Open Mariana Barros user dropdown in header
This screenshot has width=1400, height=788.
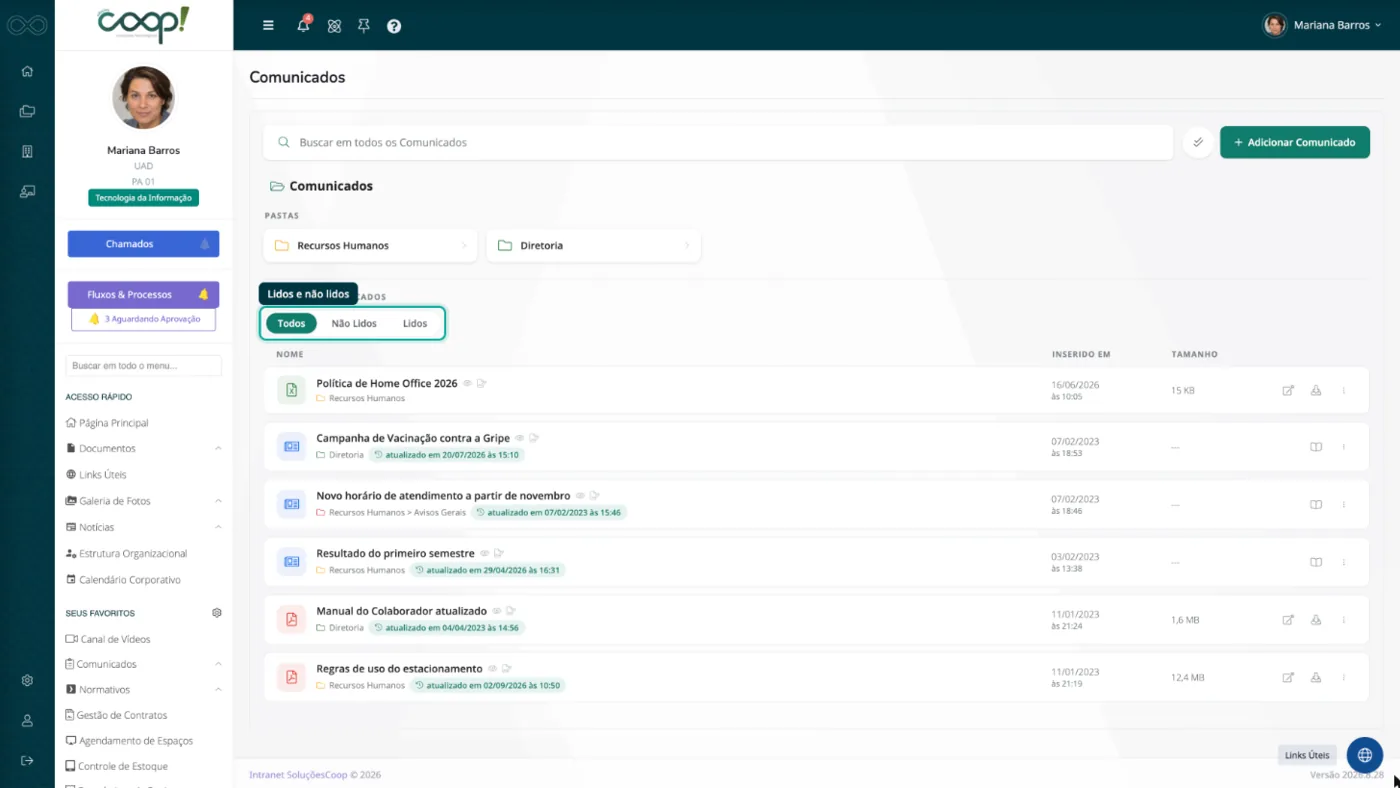pyautogui.click(x=1322, y=25)
